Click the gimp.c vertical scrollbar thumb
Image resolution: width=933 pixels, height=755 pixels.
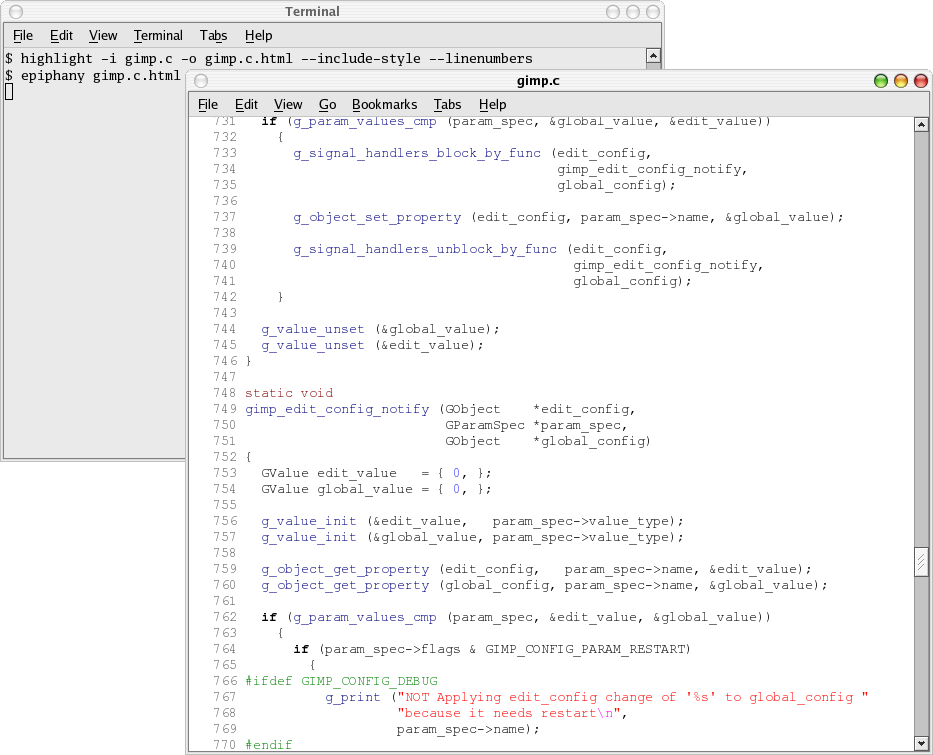[x=921, y=562]
